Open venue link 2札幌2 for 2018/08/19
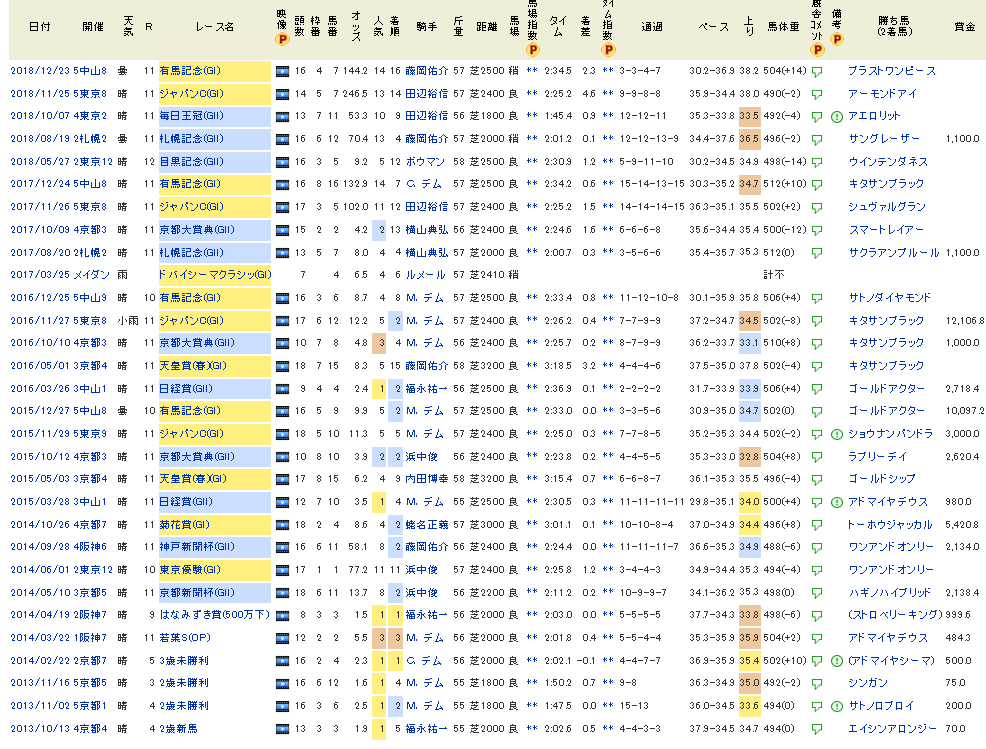The width and height of the screenshot is (986, 749). click(89, 139)
